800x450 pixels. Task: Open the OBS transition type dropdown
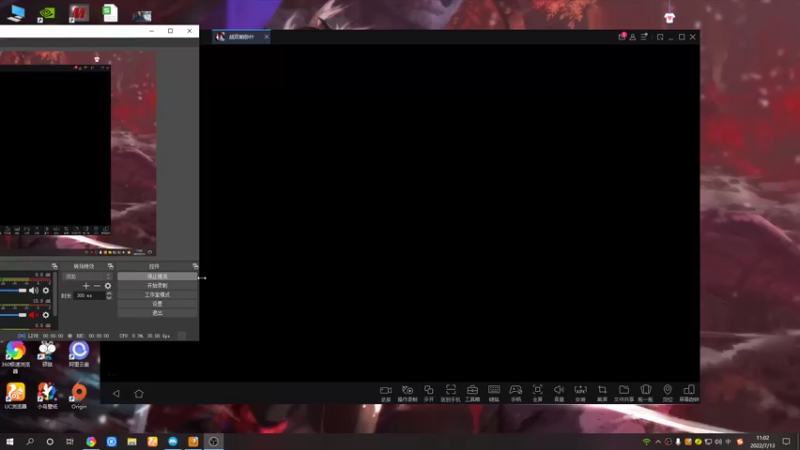pos(87,276)
